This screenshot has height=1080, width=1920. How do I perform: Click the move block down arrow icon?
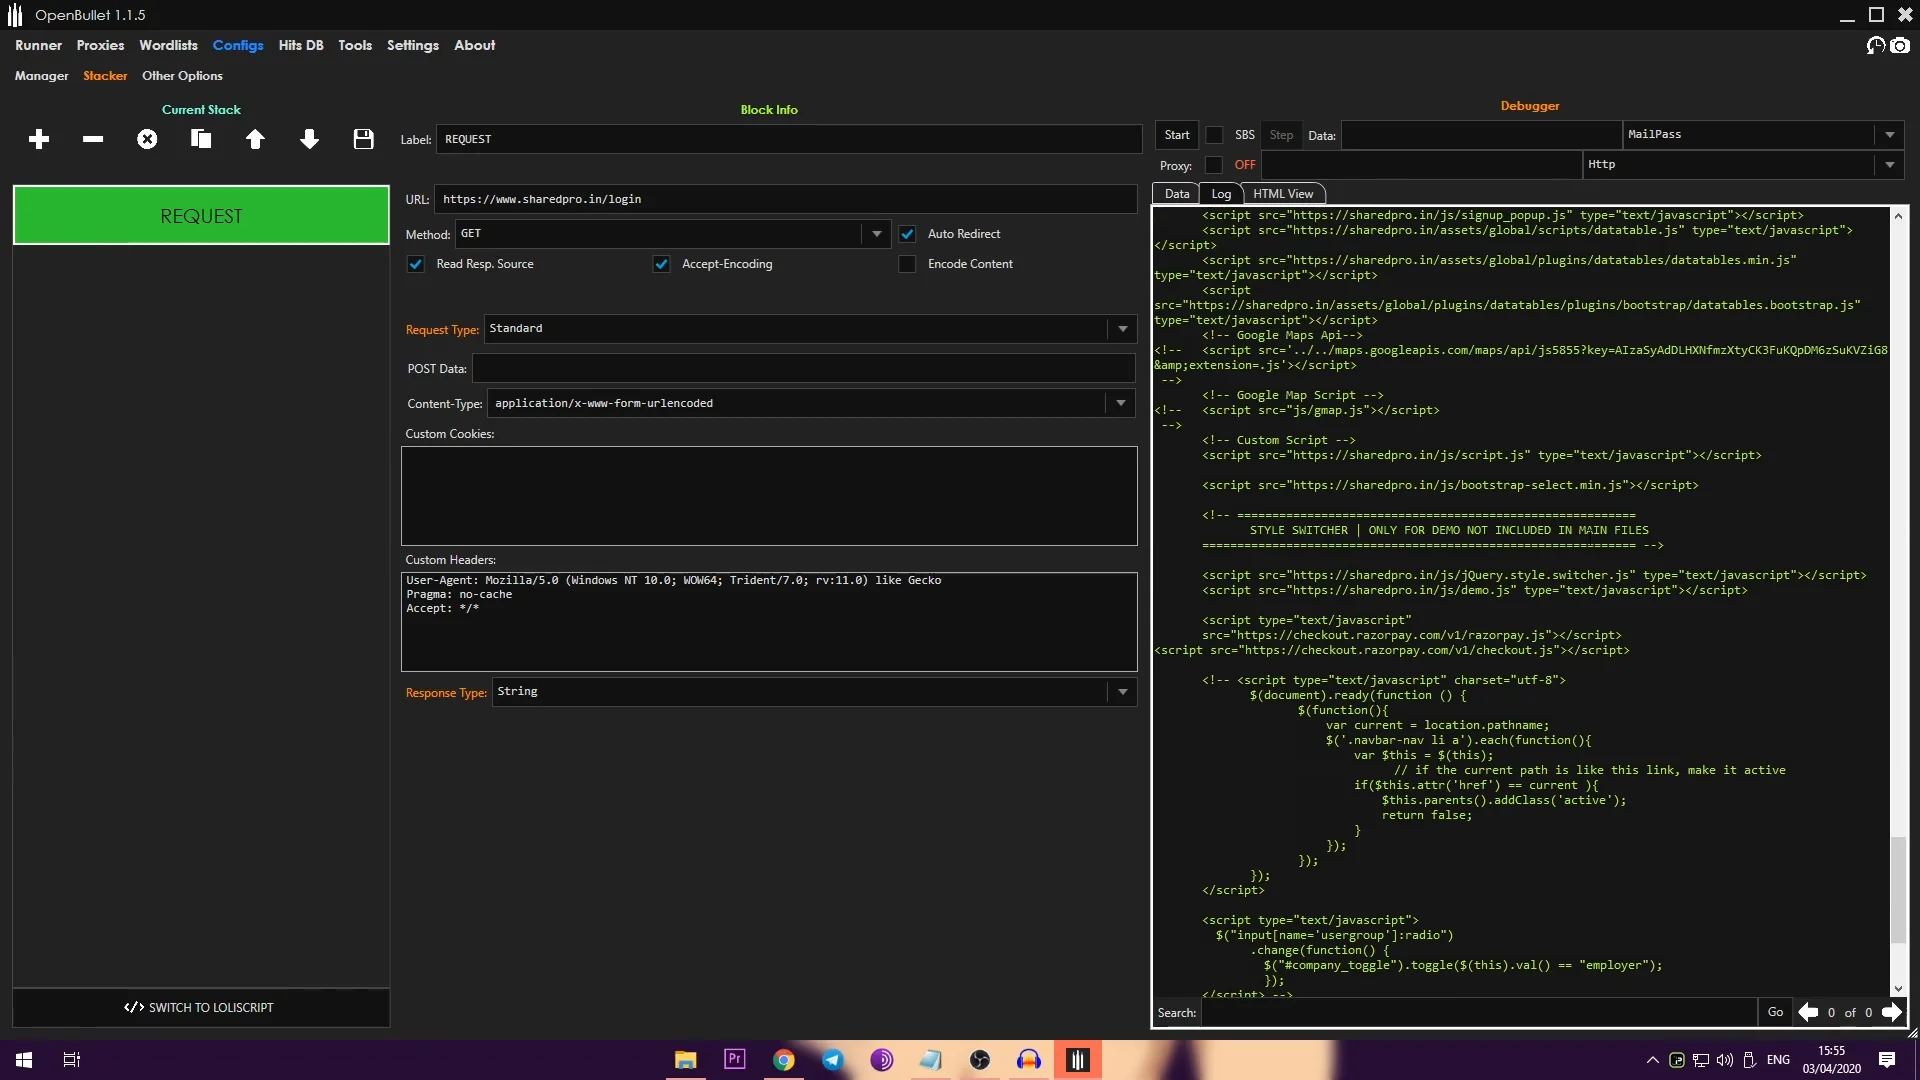click(x=309, y=138)
